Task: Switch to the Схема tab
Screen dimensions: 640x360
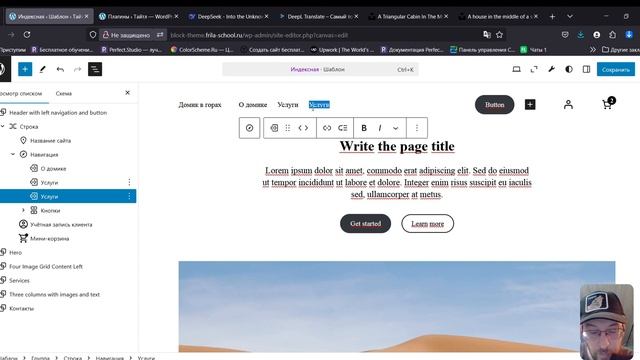Action: pos(64,93)
